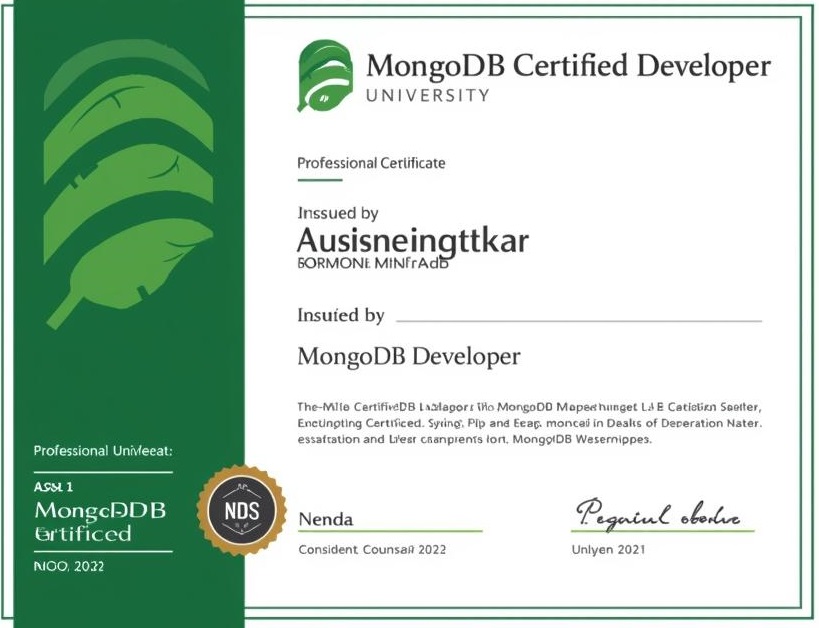Click the 'Nenda' signature name
The height and width of the screenshot is (628, 819).
[326, 519]
